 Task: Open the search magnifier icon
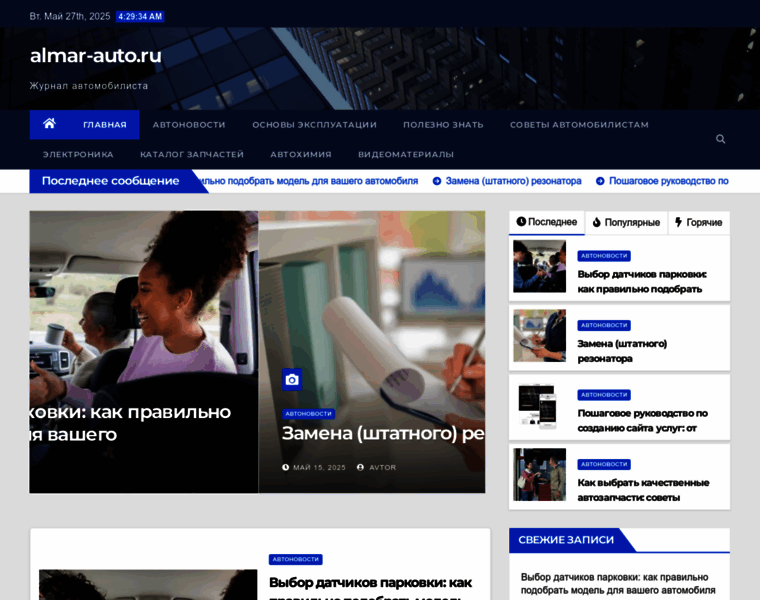(x=720, y=139)
